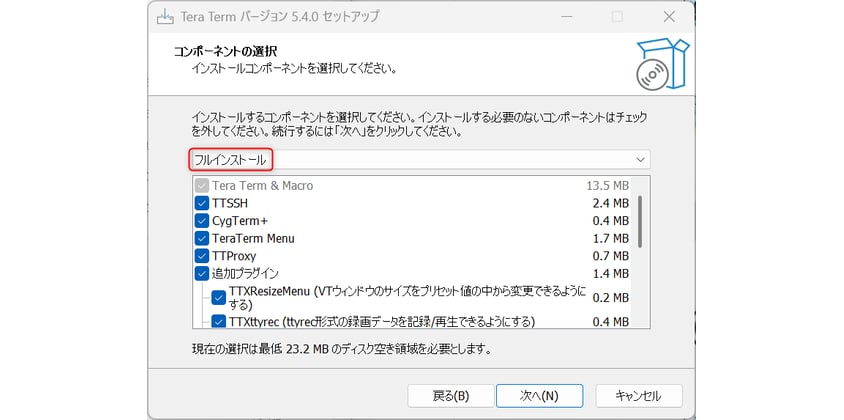
Task: Select the CygTerm+ row label
Action: coord(240,221)
